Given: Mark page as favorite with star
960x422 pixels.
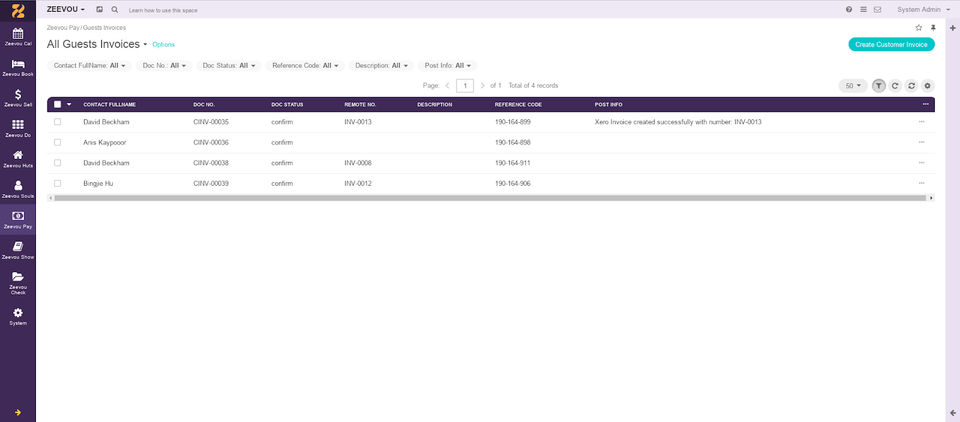Looking at the screenshot, I should point(918,28).
